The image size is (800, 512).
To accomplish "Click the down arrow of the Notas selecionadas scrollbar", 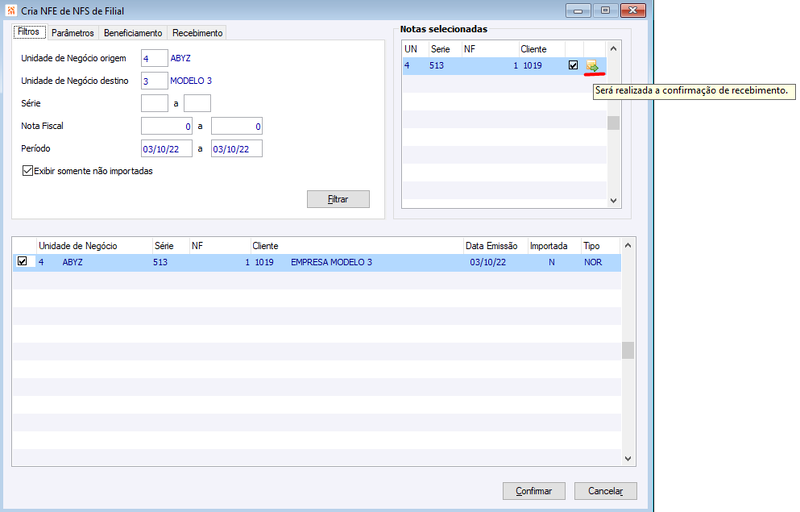I will pos(613,200).
